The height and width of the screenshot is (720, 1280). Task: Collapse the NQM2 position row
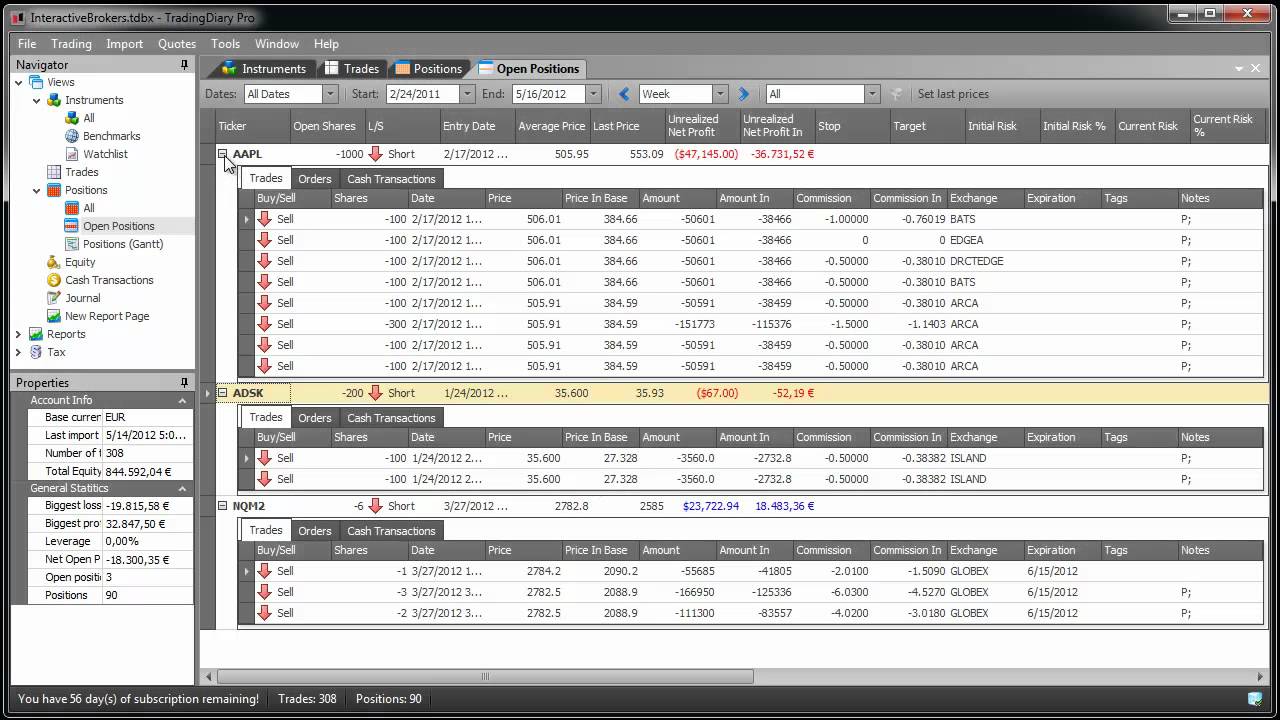(223, 506)
